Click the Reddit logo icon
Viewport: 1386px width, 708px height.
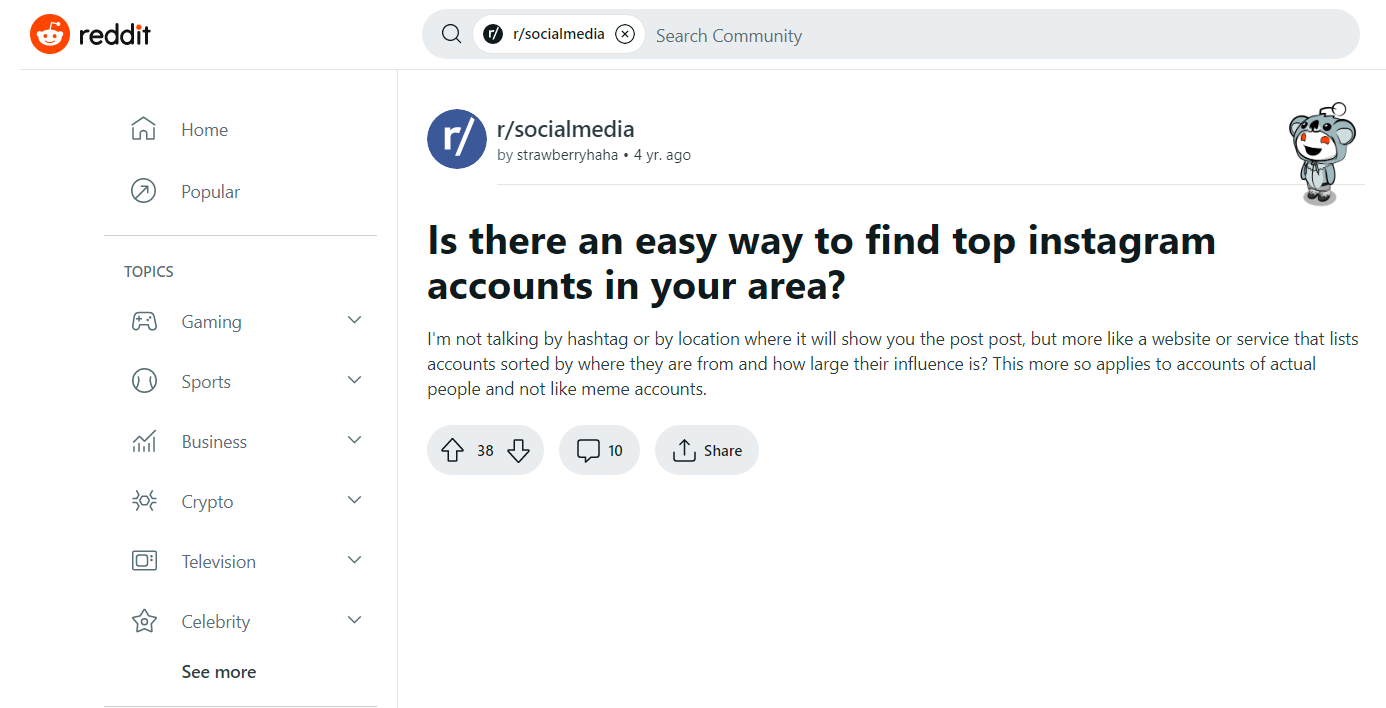coord(48,33)
